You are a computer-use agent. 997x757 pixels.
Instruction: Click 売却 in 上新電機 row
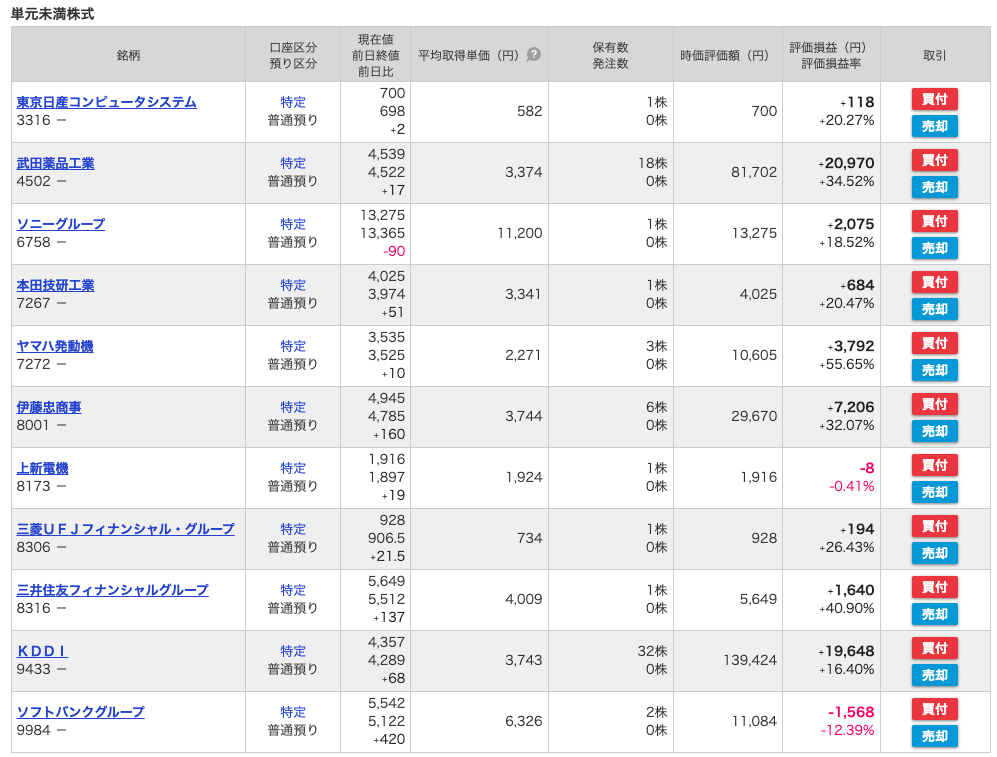coord(935,492)
